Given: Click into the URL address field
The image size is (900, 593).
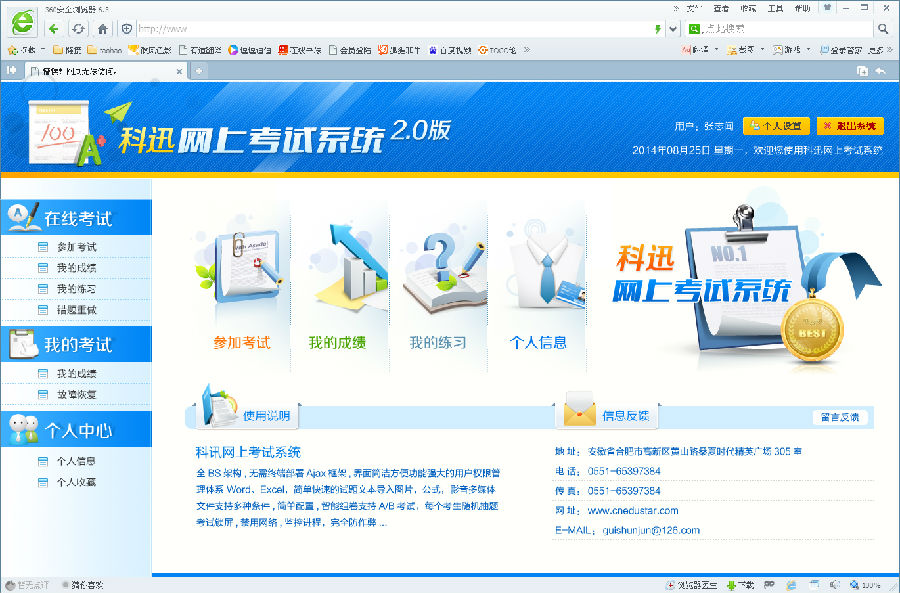Looking at the screenshot, I should (394, 29).
